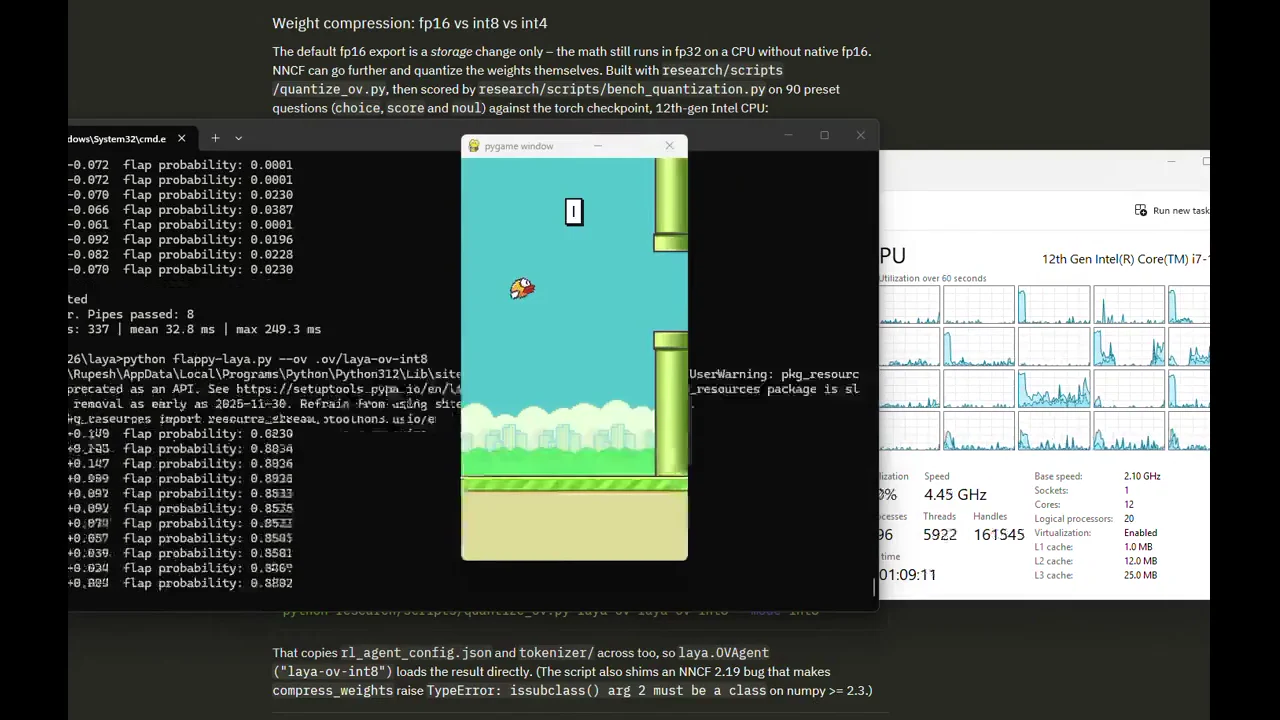Close the pygame window
This screenshot has height=720, width=1280.
669,146
